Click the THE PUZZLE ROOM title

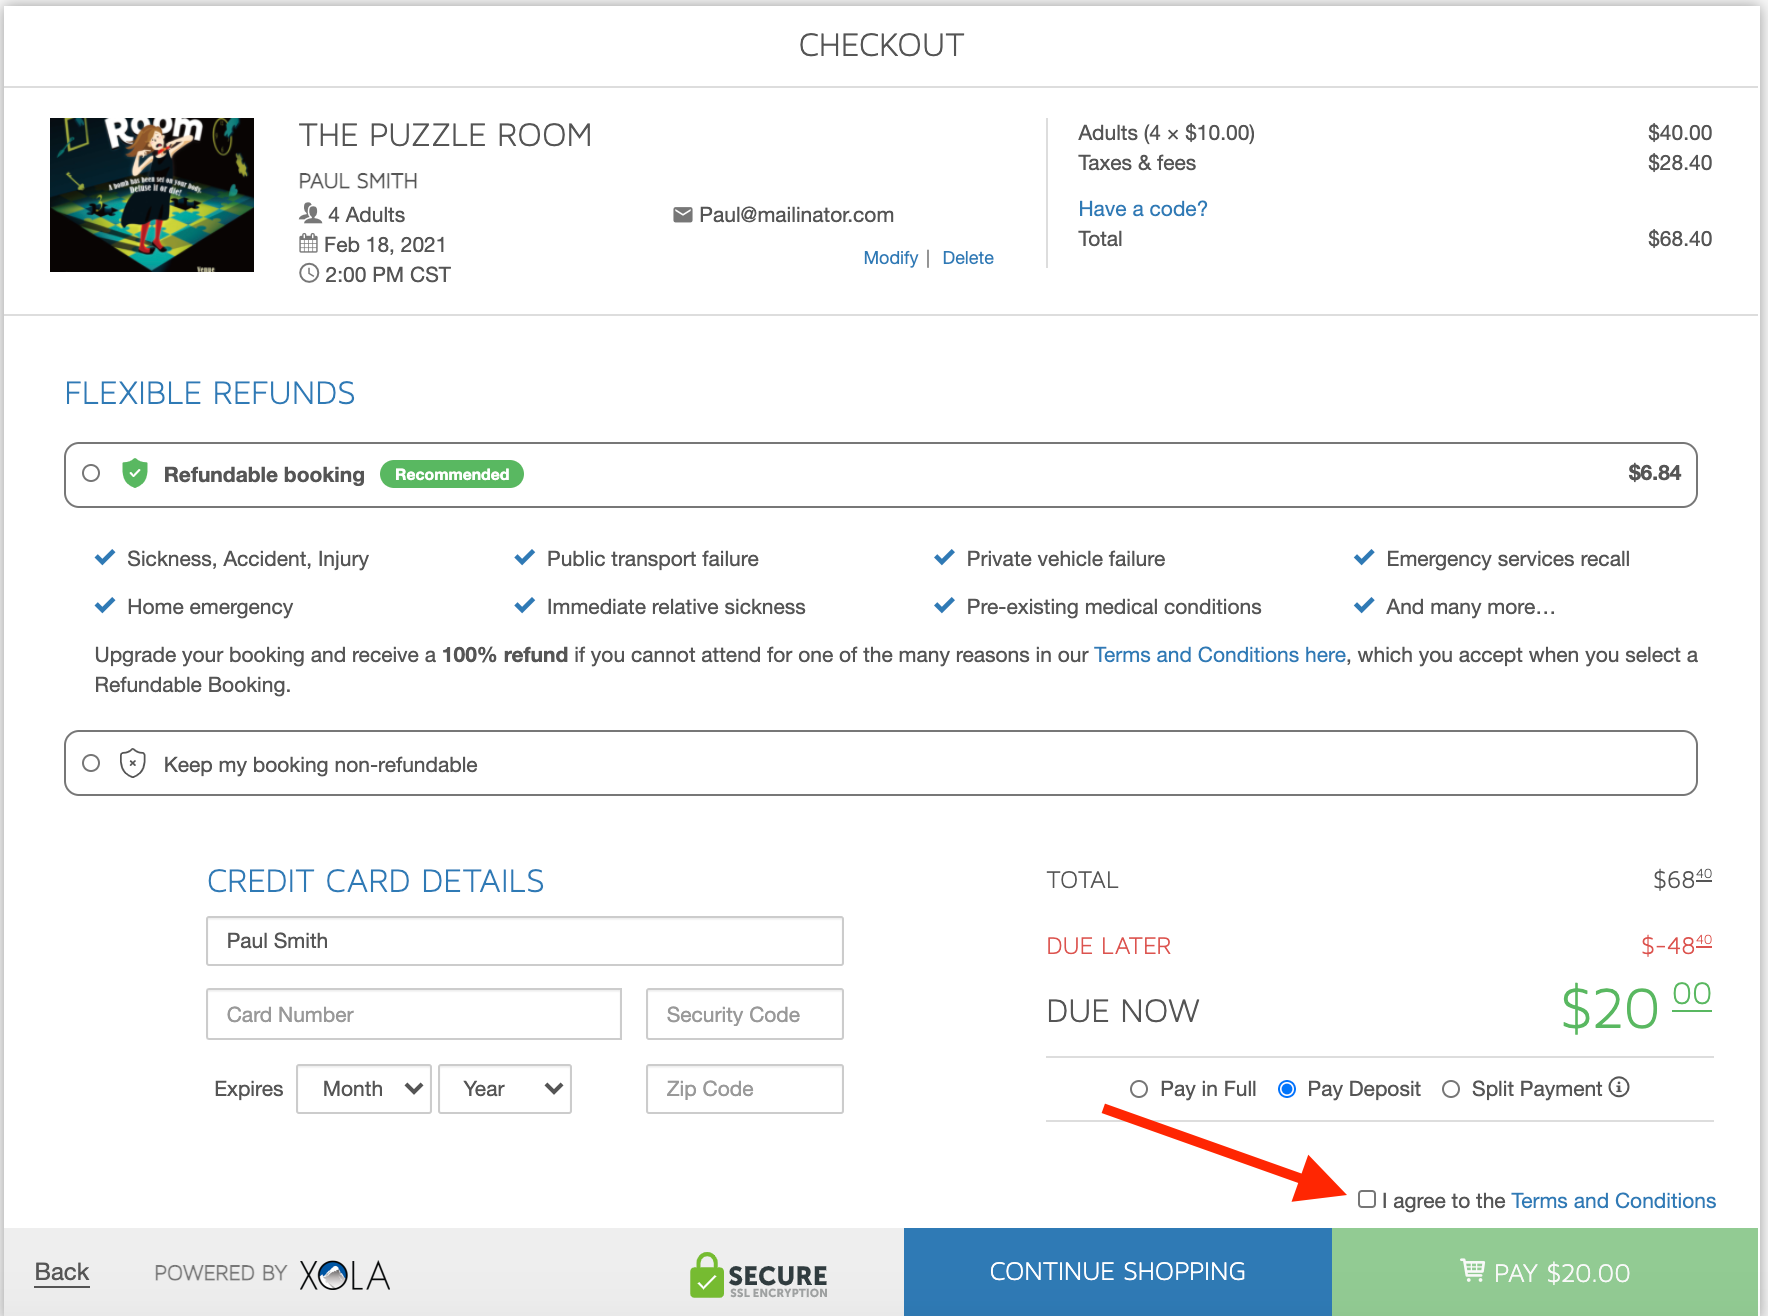coord(445,135)
